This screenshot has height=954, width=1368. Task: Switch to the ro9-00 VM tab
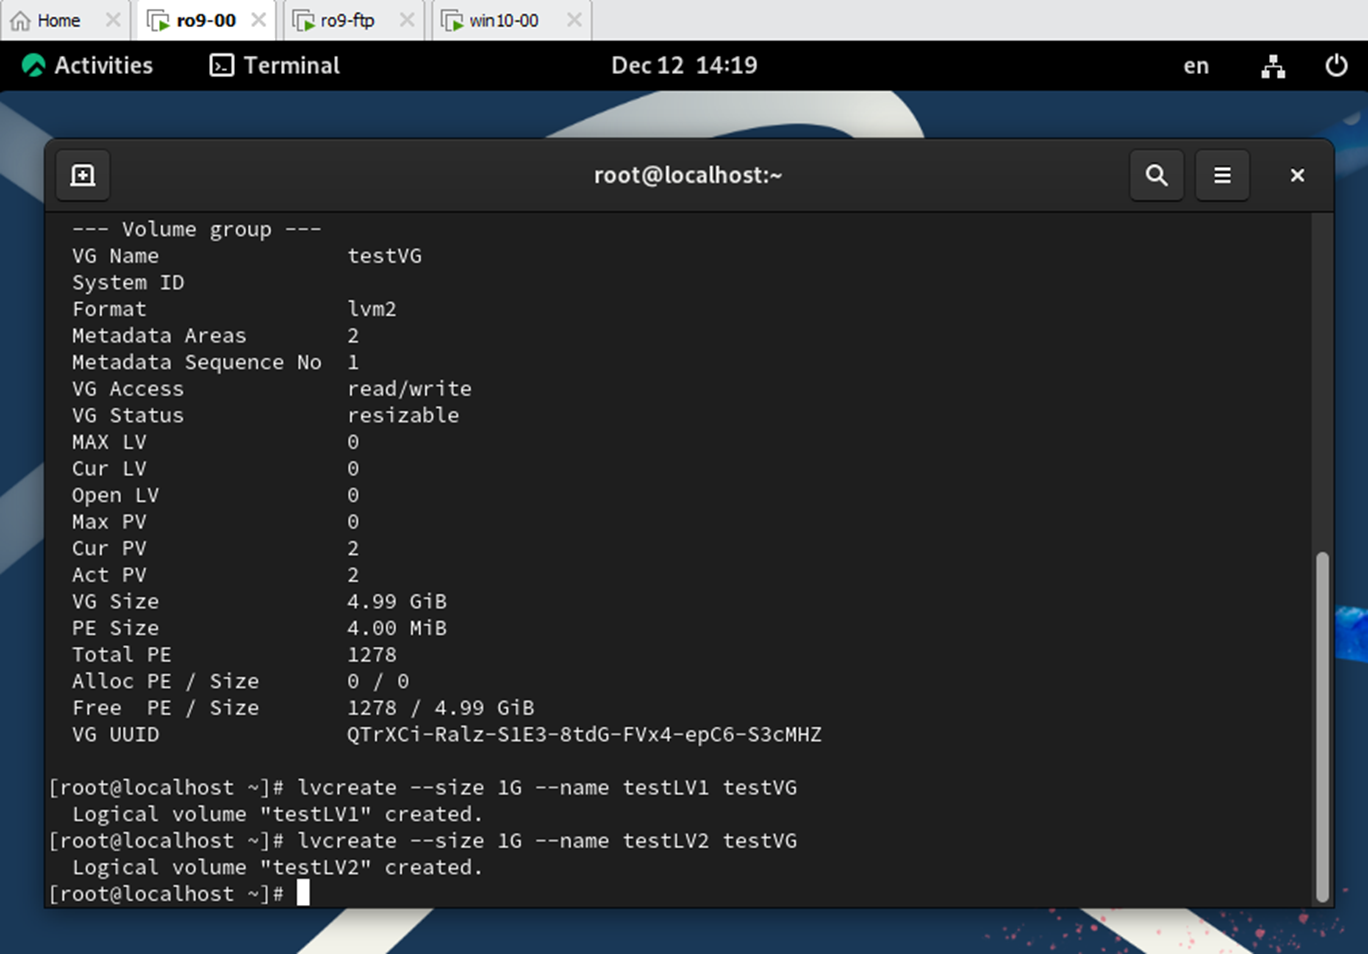coord(206,20)
